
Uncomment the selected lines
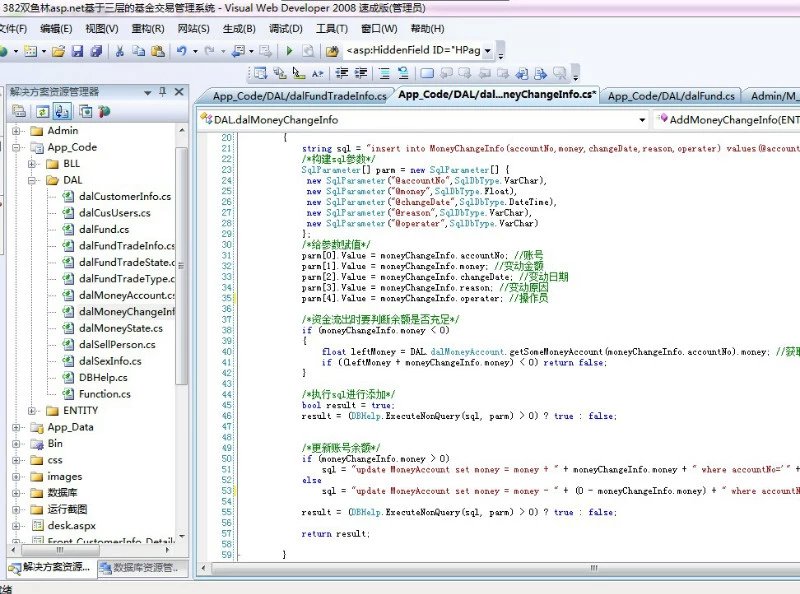tap(403, 73)
